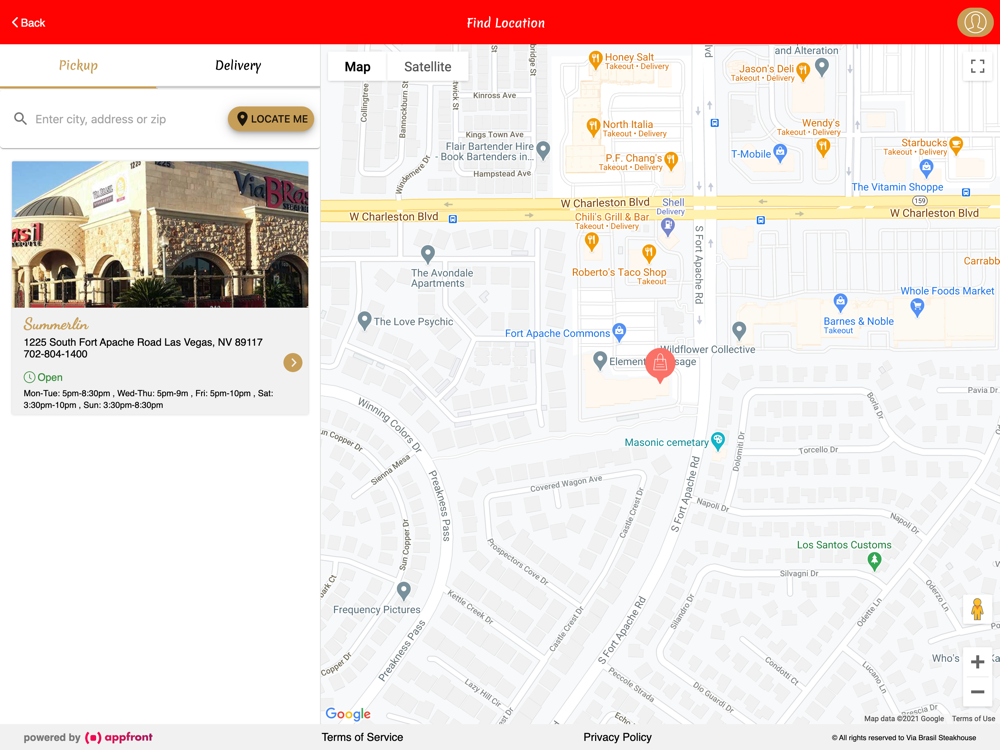Open the Via Brasil storefront photo

[160, 234]
